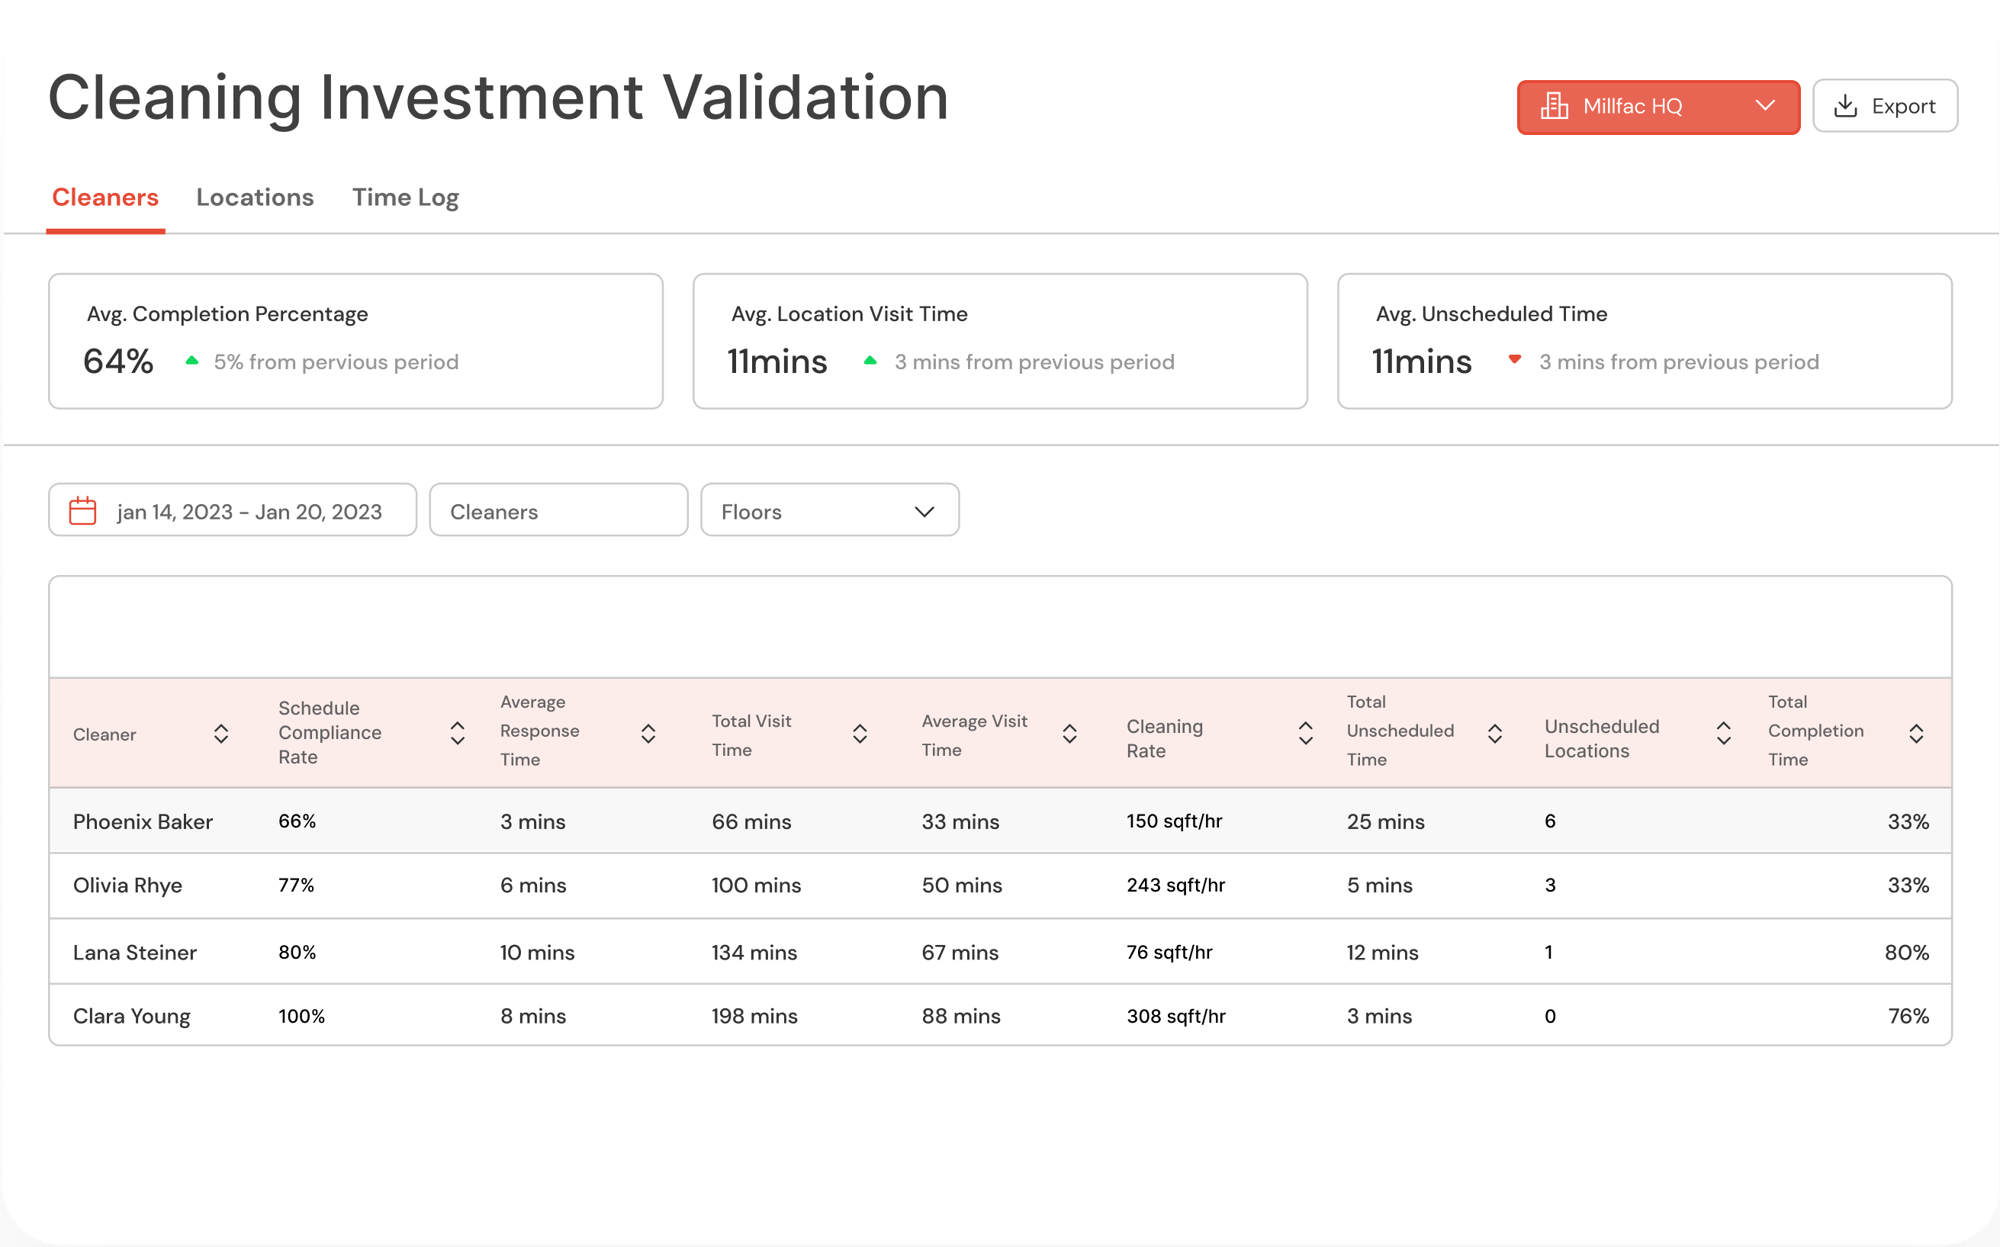Image resolution: width=2000 pixels, height=1247 pixels.
Task: Sort by Average Response Time arrows
Action: tap(648, 734)
